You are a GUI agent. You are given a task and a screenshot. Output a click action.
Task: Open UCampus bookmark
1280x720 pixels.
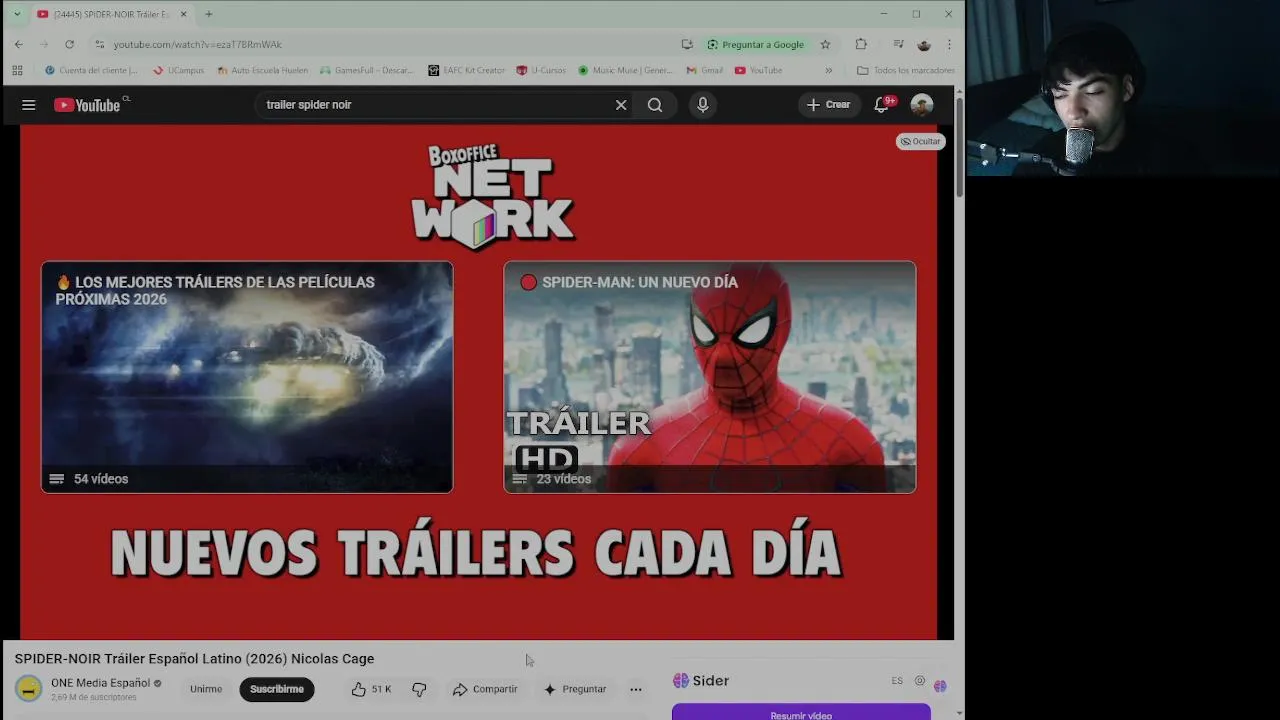pos(178,70)
